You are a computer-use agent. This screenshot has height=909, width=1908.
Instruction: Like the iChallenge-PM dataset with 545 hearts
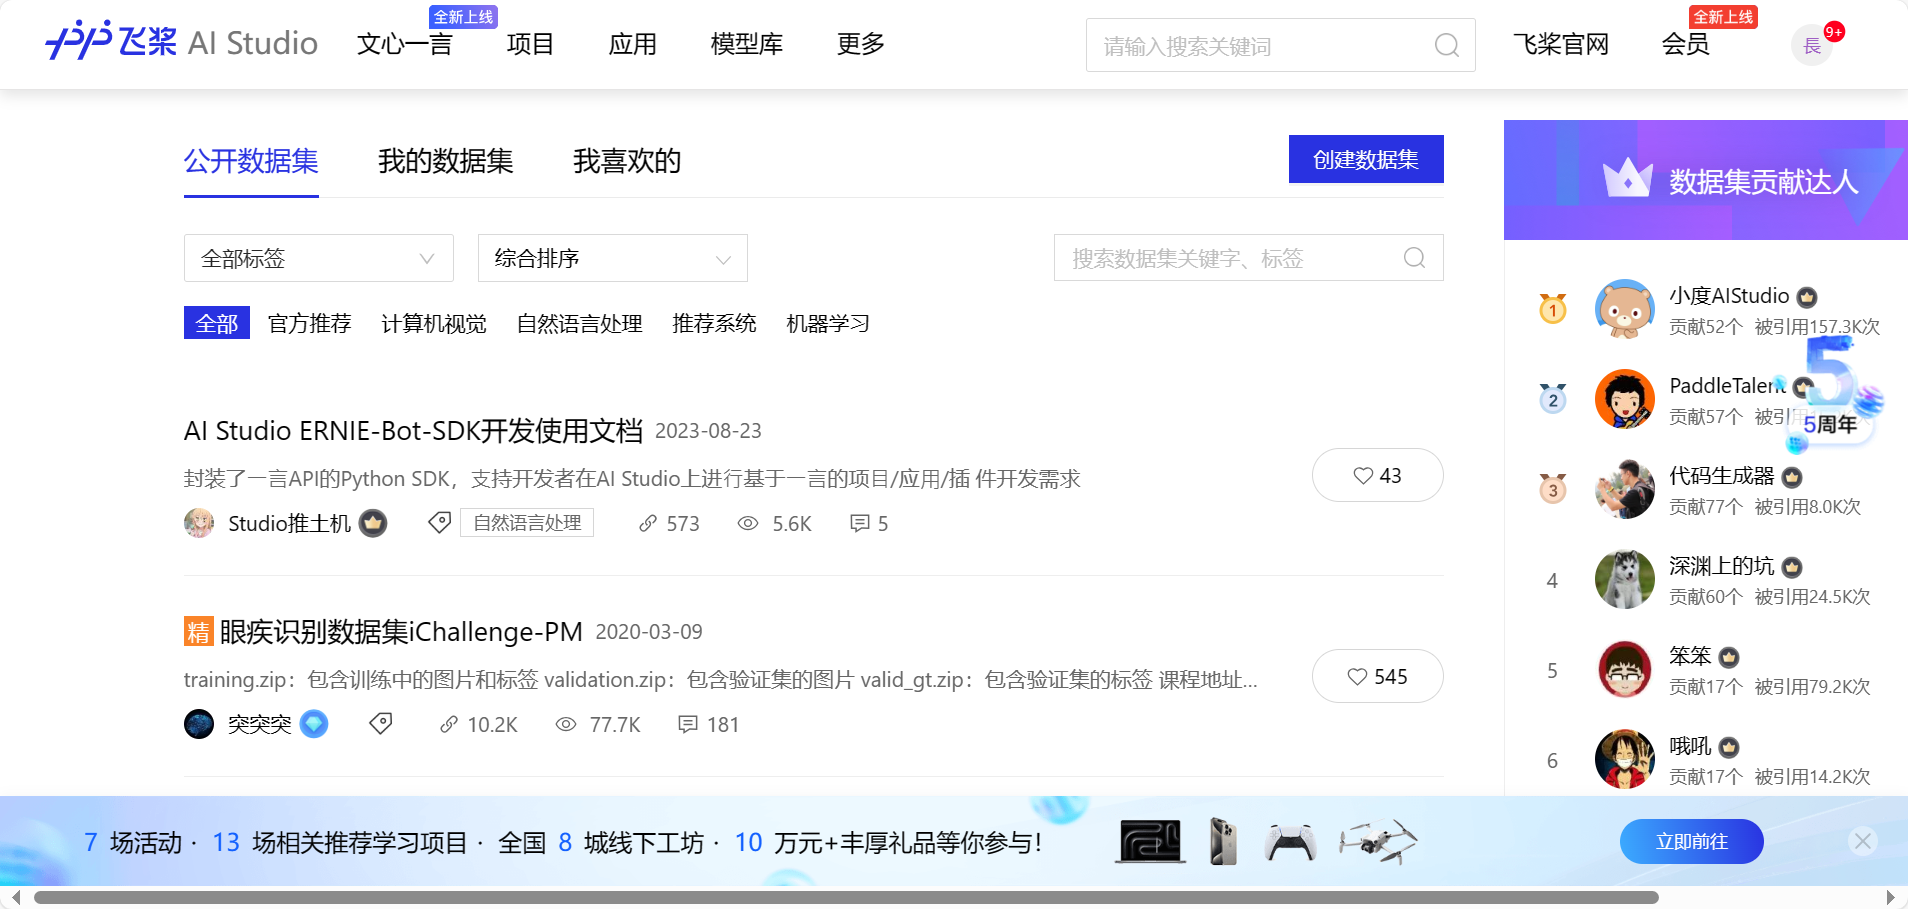tap(1377, 676)
